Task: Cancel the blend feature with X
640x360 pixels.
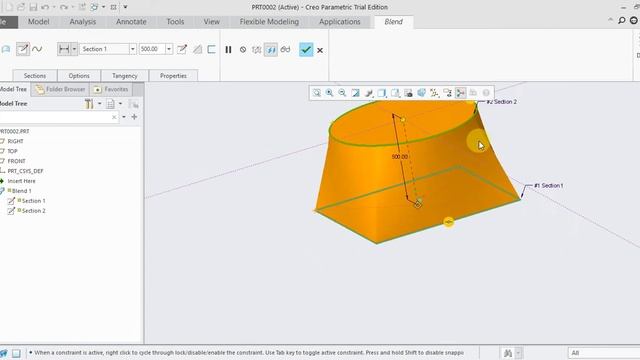Action: tap(320, 50)
